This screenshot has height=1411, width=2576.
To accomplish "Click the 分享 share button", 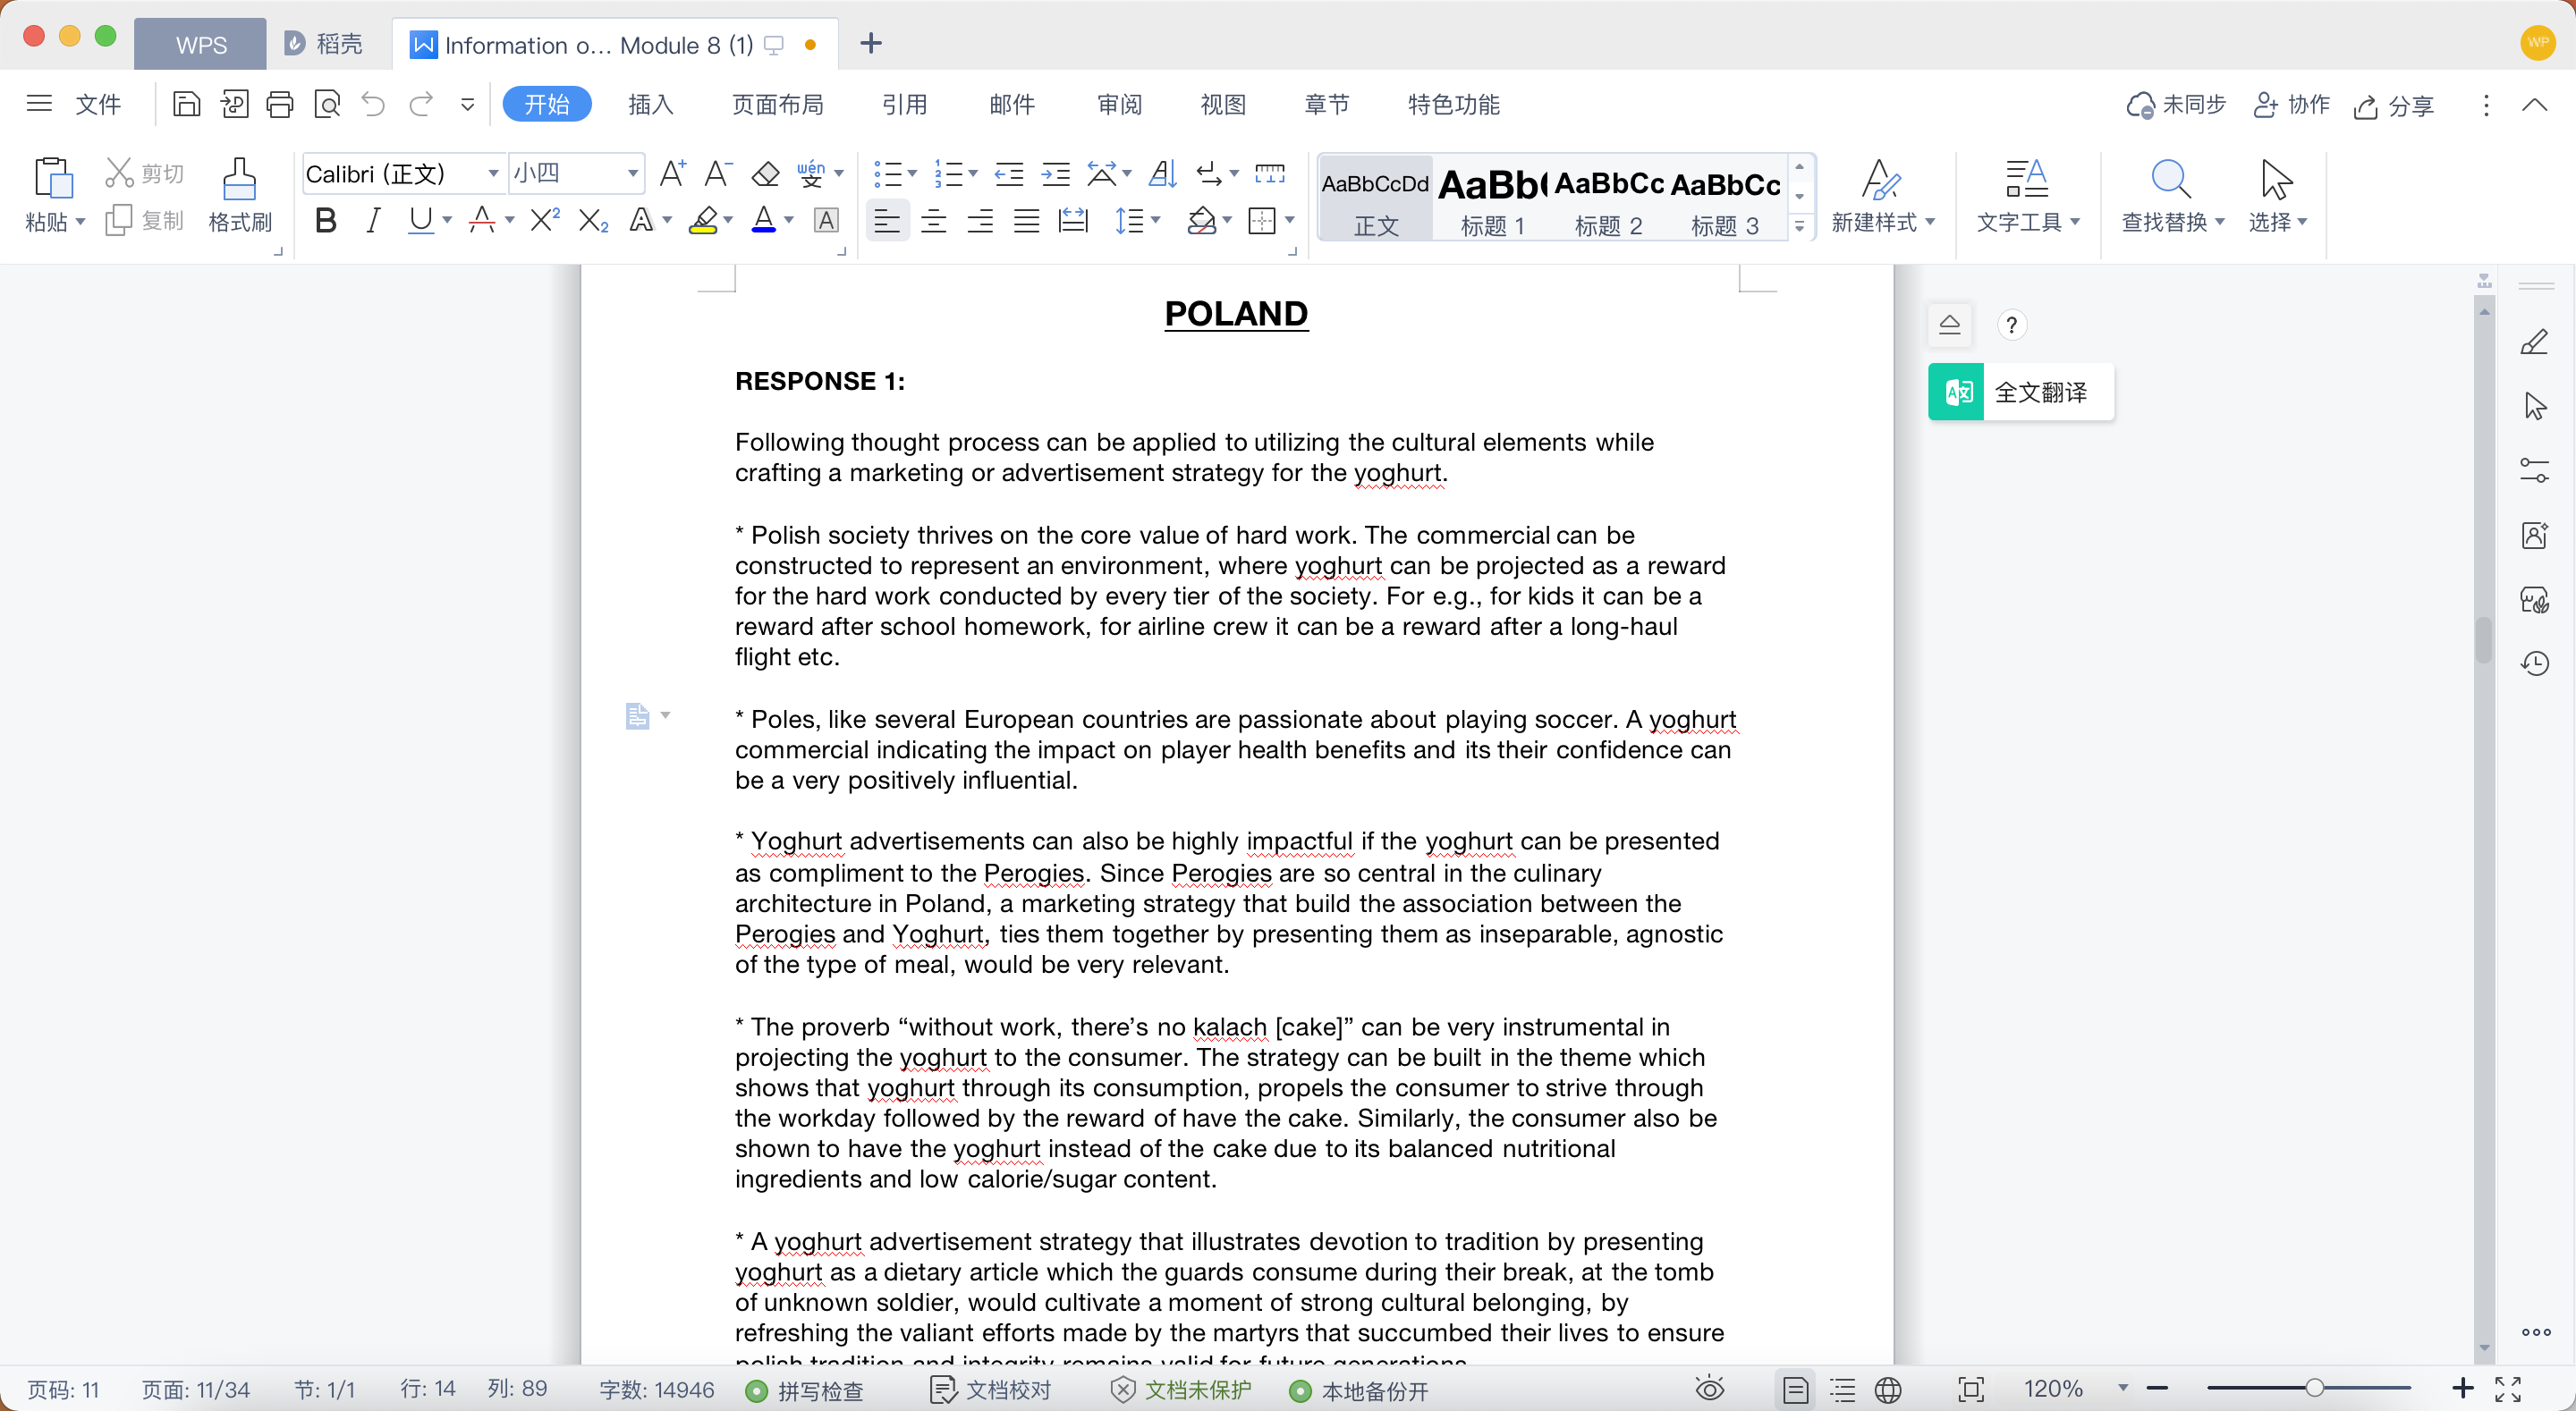I will tap(2394, 105).
